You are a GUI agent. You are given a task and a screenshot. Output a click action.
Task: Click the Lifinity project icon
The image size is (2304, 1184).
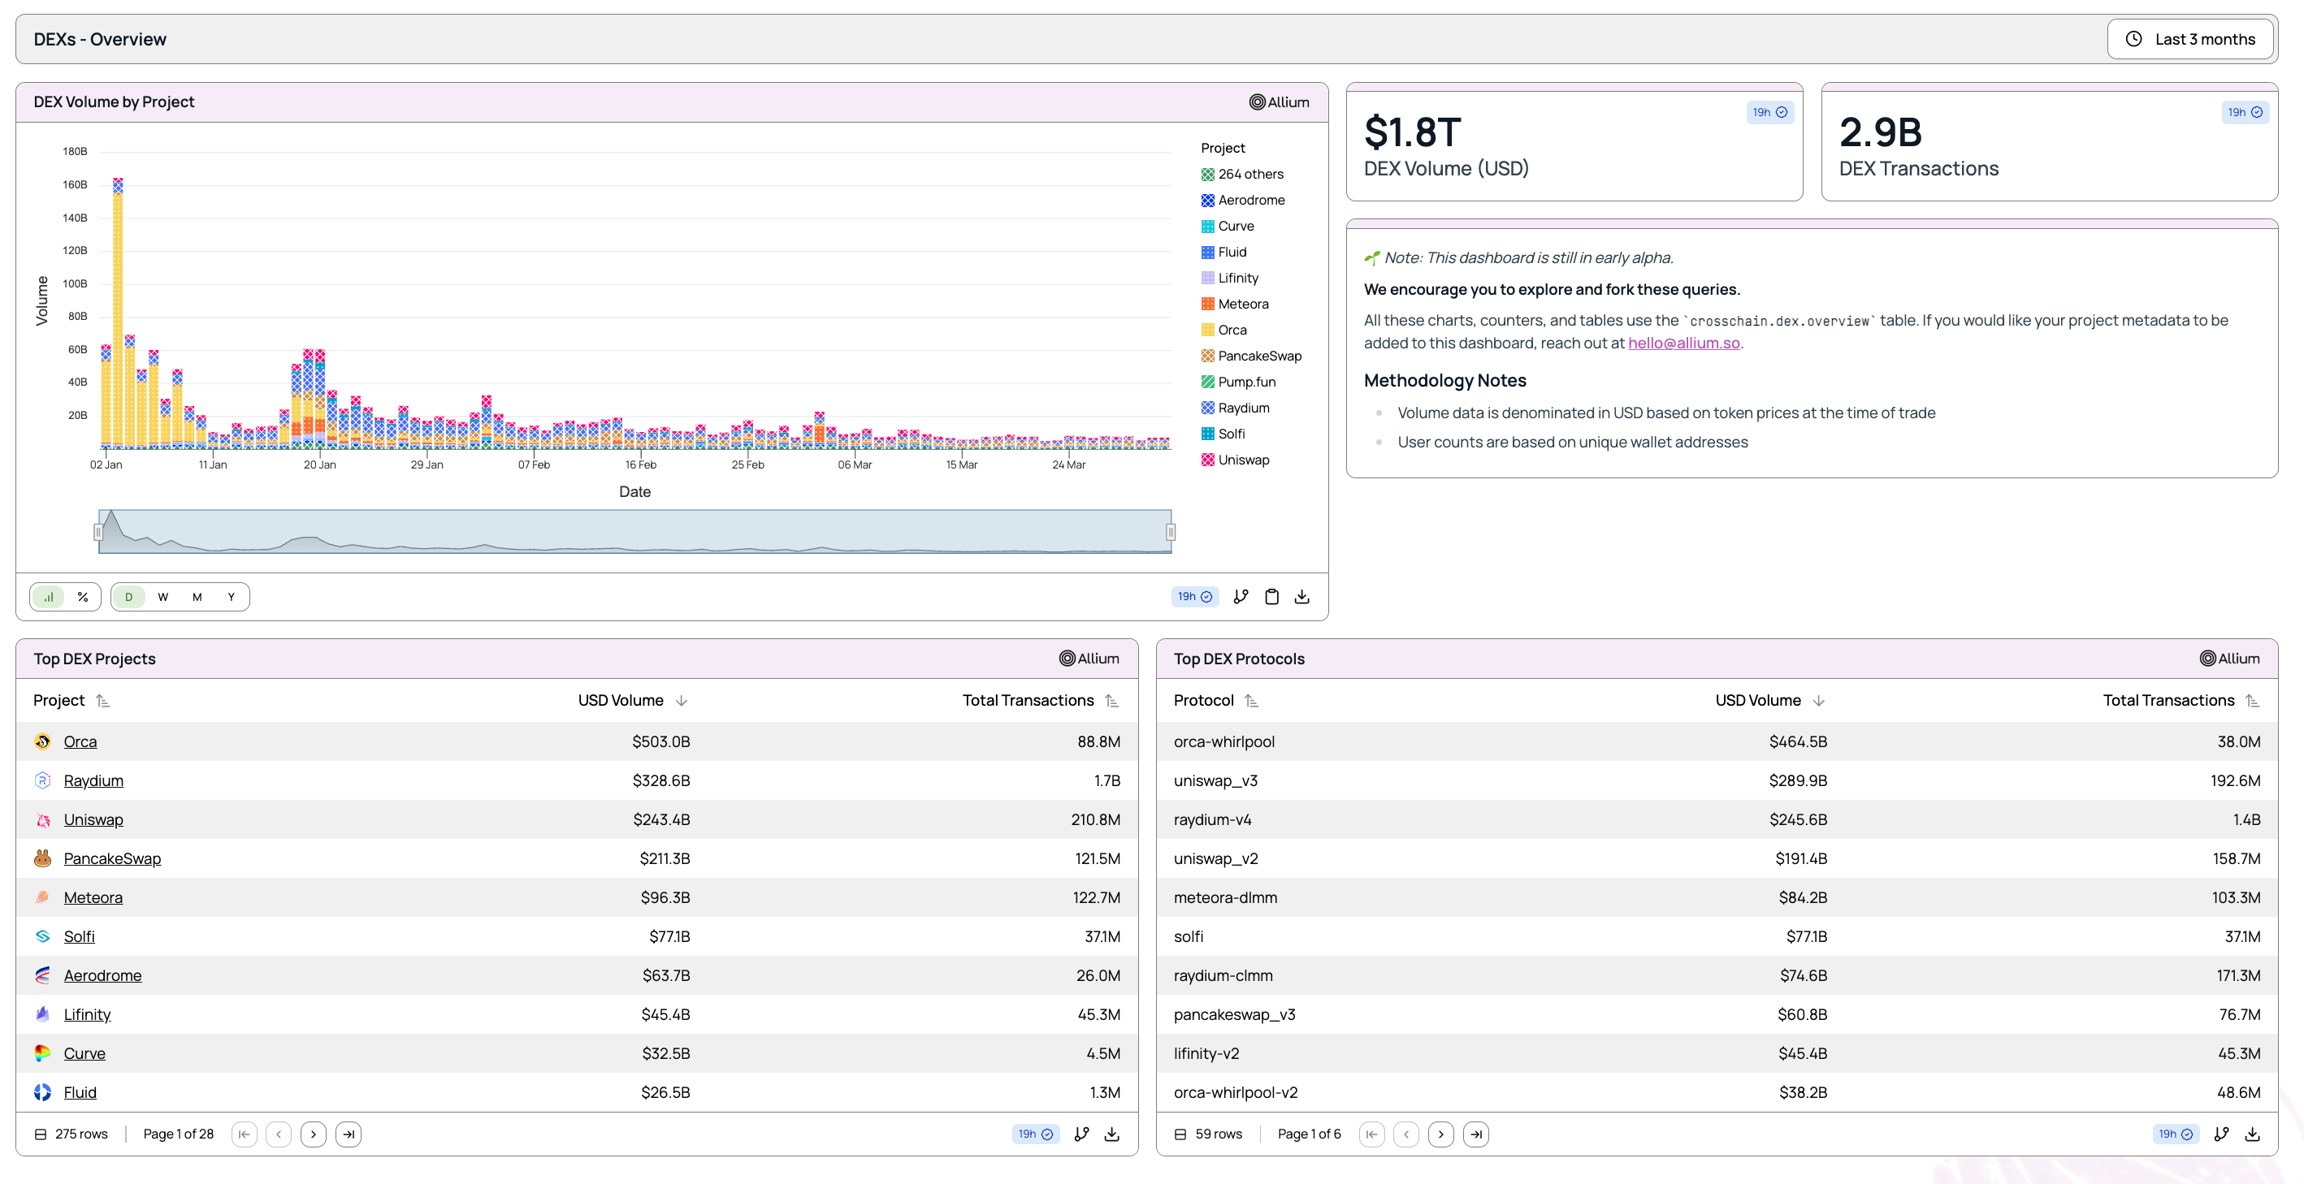point(42,1015)
